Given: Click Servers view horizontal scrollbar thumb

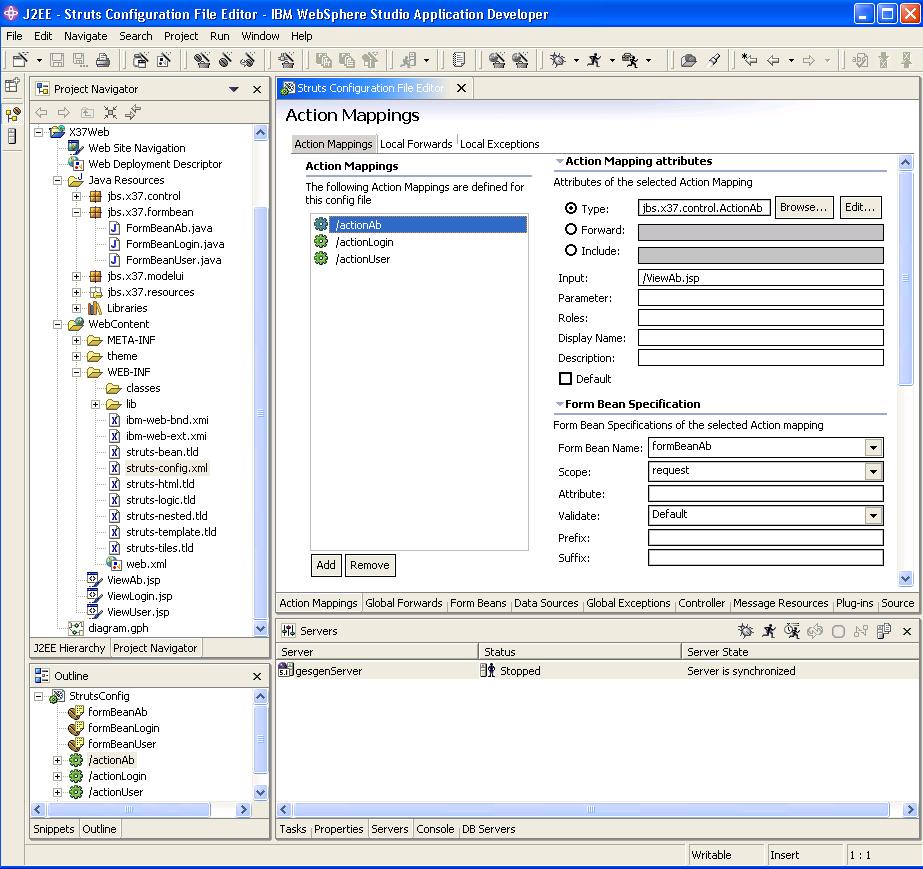Looking at the screenshot, I should pos(591,810).
